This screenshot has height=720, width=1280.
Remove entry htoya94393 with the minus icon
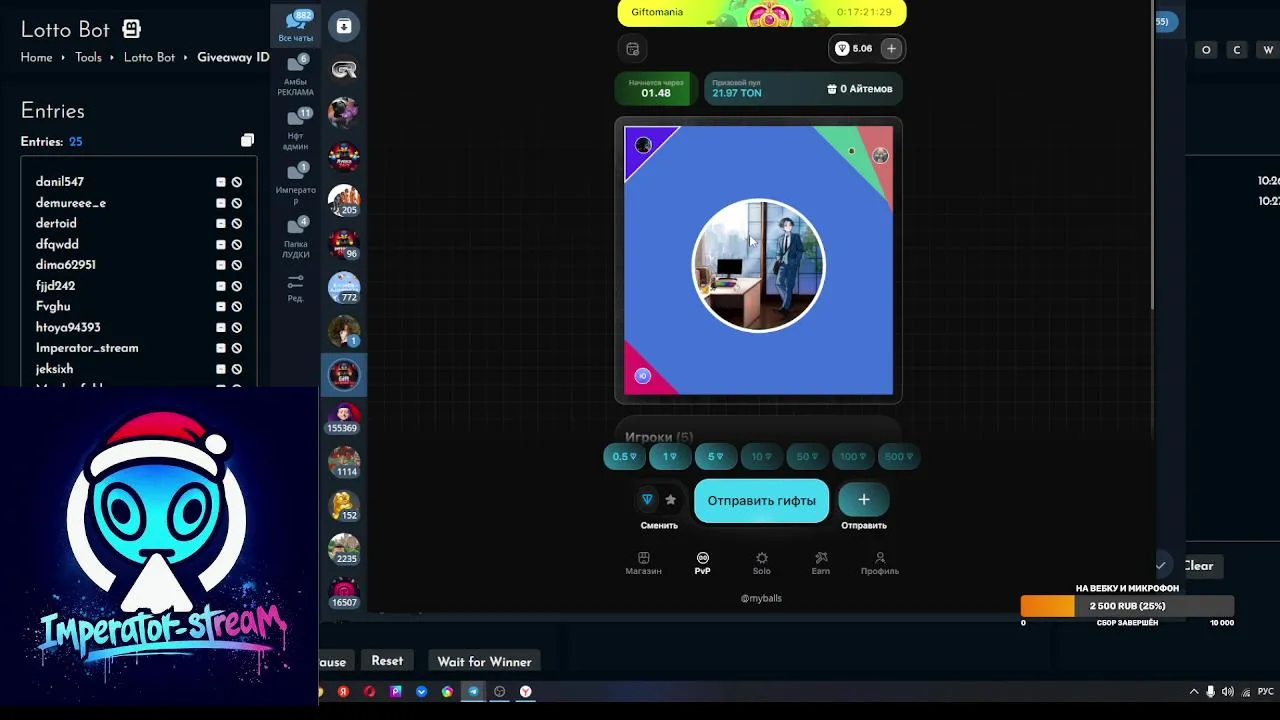(x=221, y=327)
